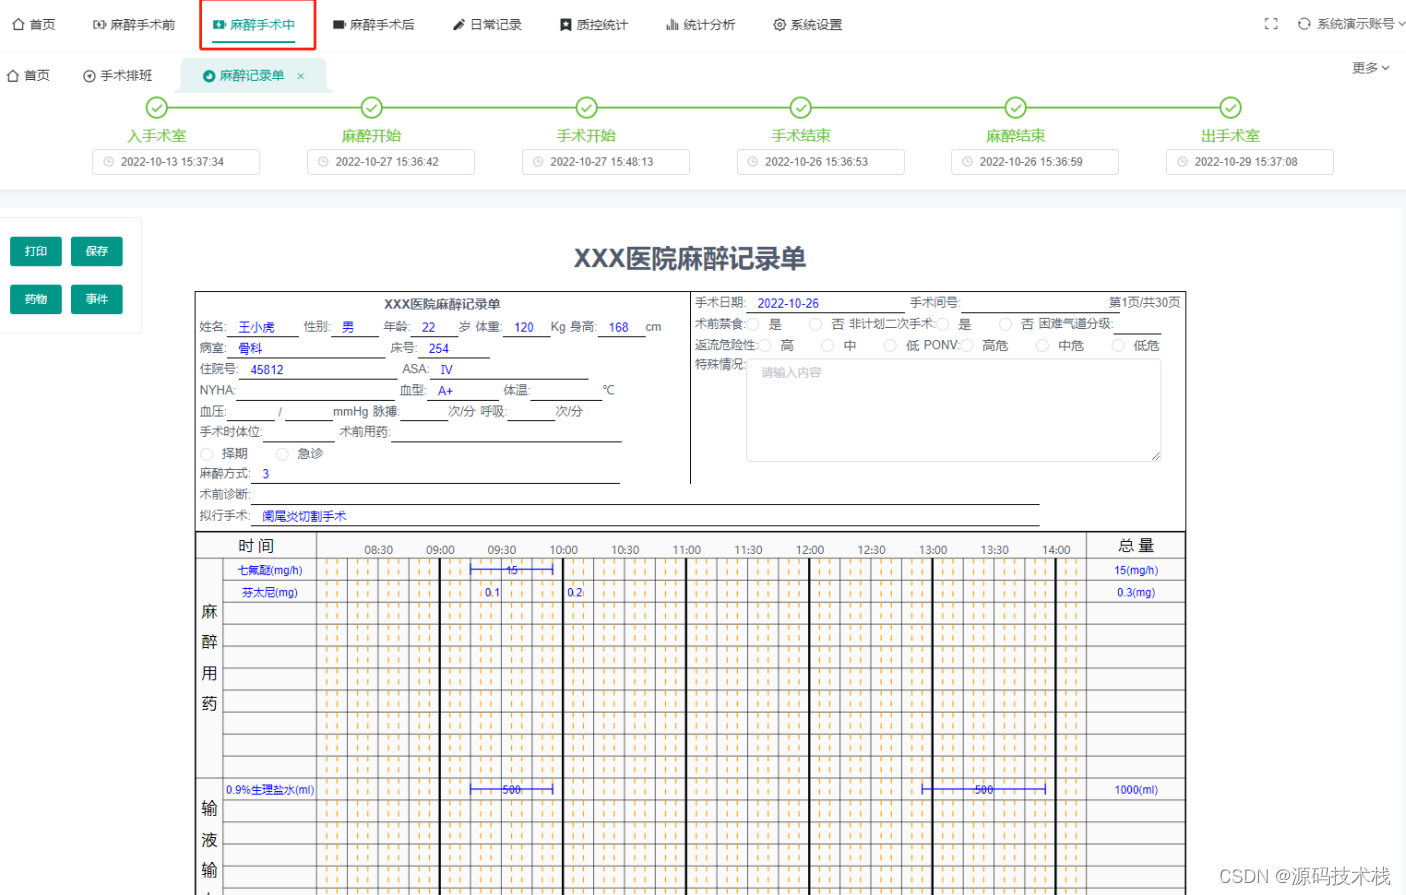Select 是 for 术前禁食
1406x895 pixels.
(x=753, y=324)
